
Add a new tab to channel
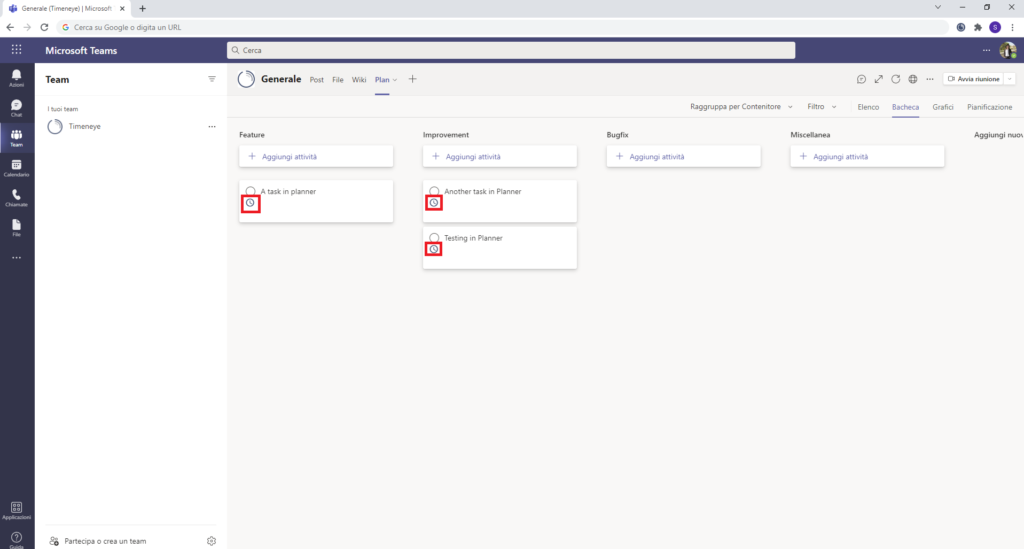[412, 79]
